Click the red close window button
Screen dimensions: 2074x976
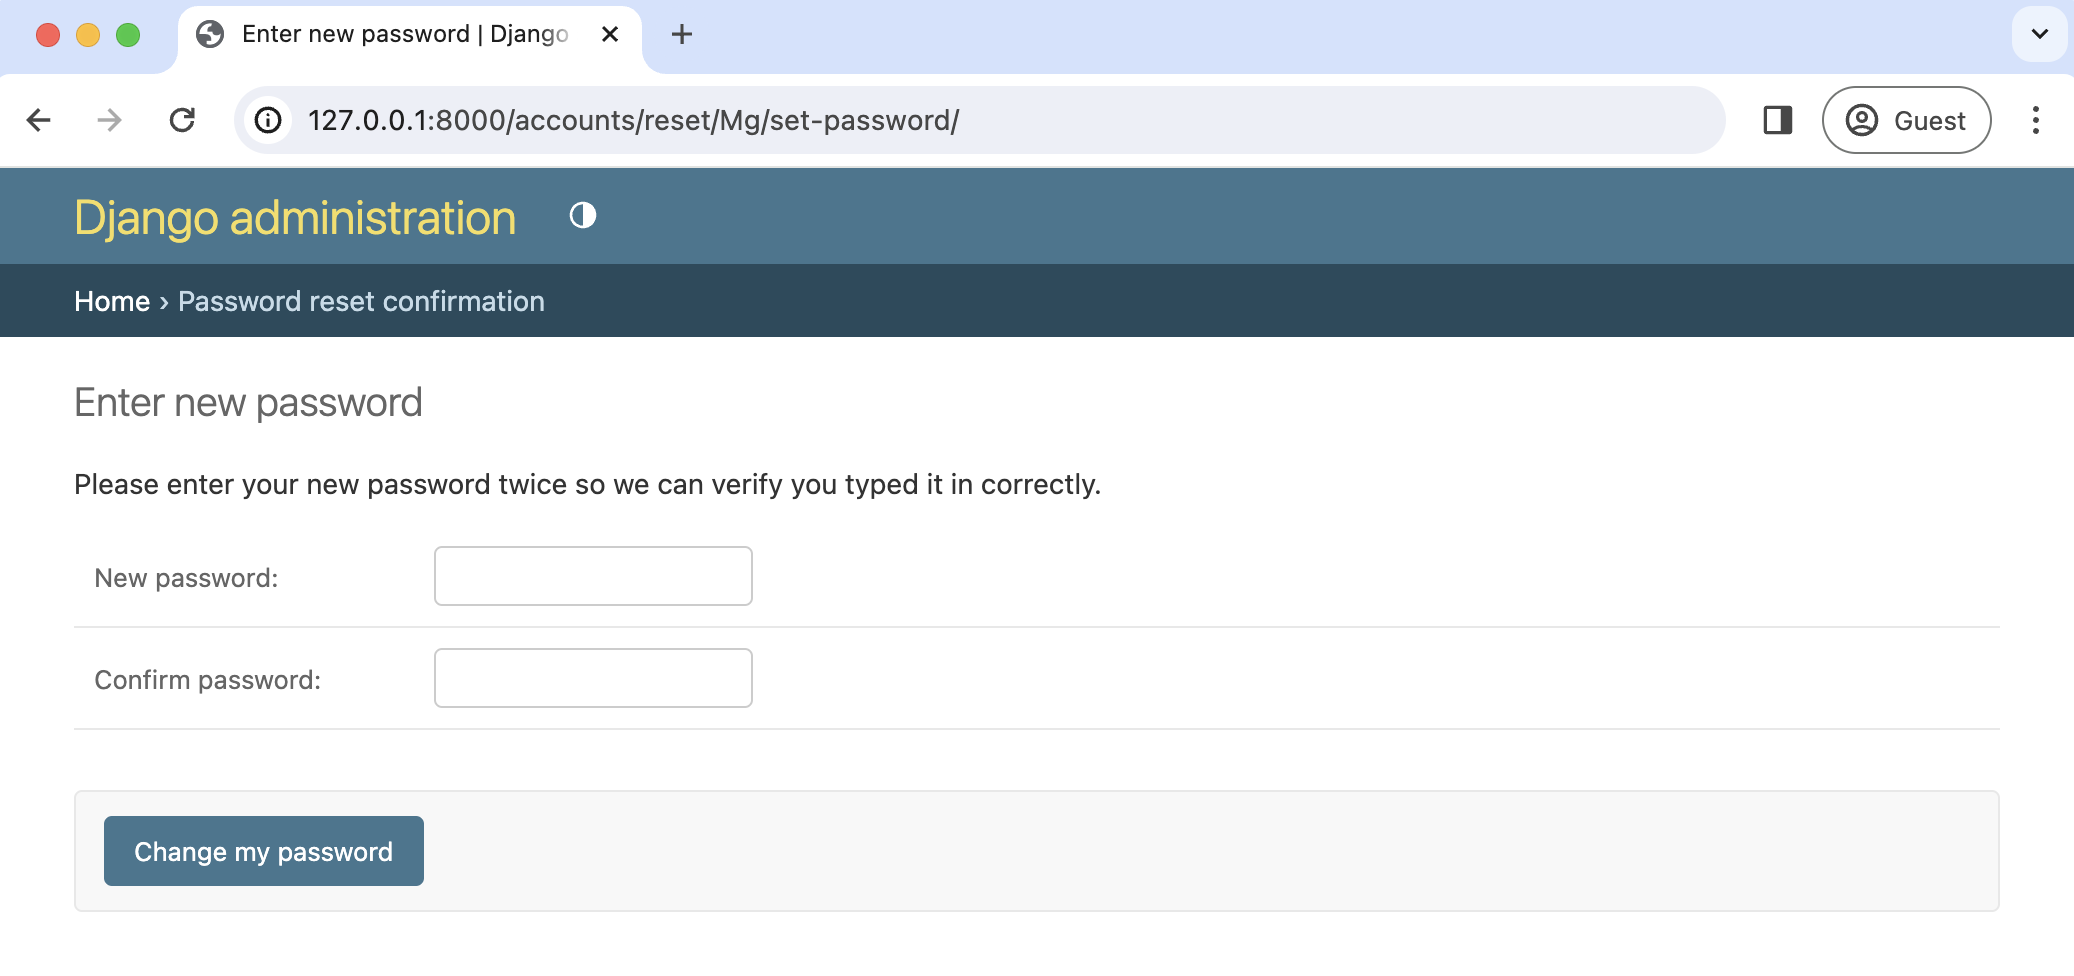48,35
